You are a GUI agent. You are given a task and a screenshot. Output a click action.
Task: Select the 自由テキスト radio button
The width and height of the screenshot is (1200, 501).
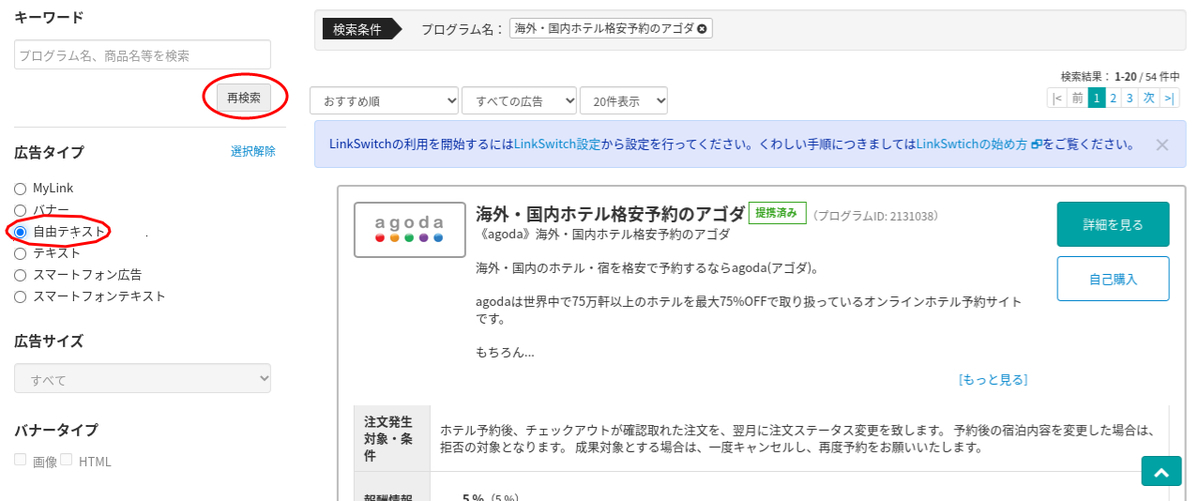(20, 231)
